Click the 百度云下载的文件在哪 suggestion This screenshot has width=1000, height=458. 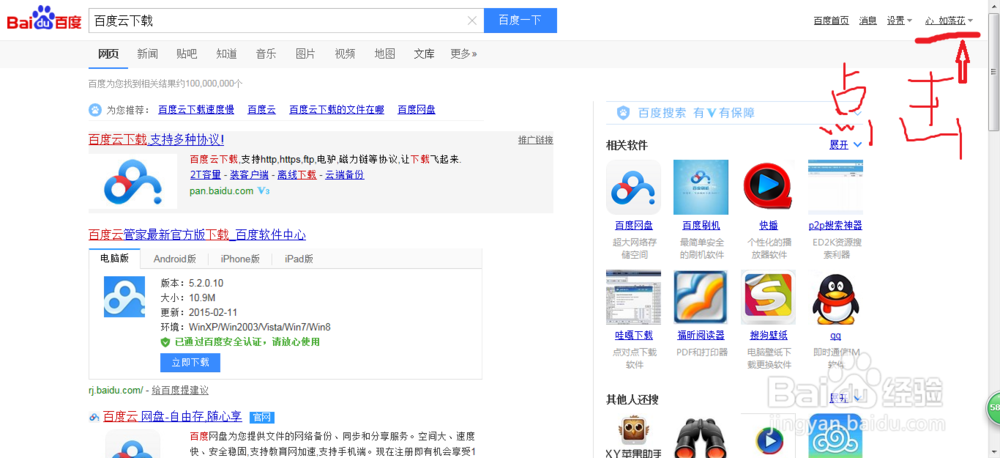tap(337, 110)
